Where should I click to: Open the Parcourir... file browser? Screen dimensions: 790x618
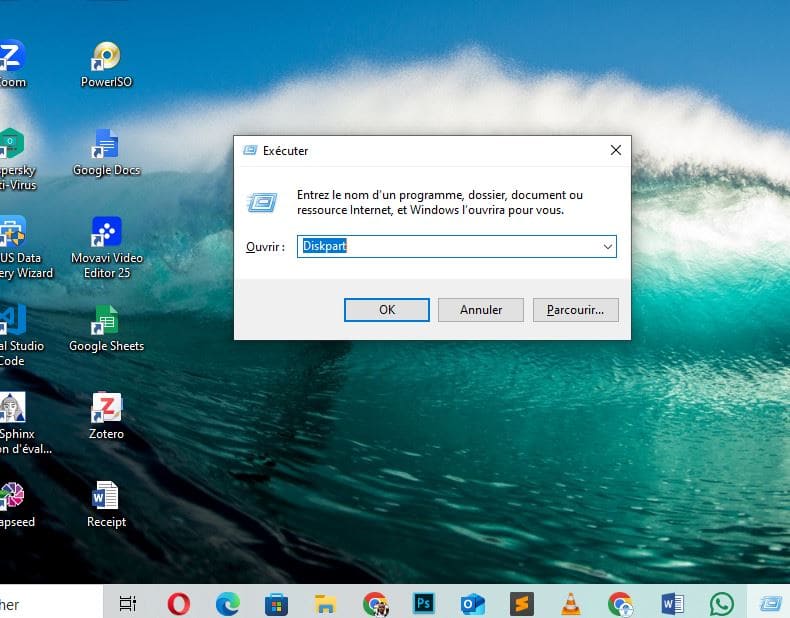(575, 310)
